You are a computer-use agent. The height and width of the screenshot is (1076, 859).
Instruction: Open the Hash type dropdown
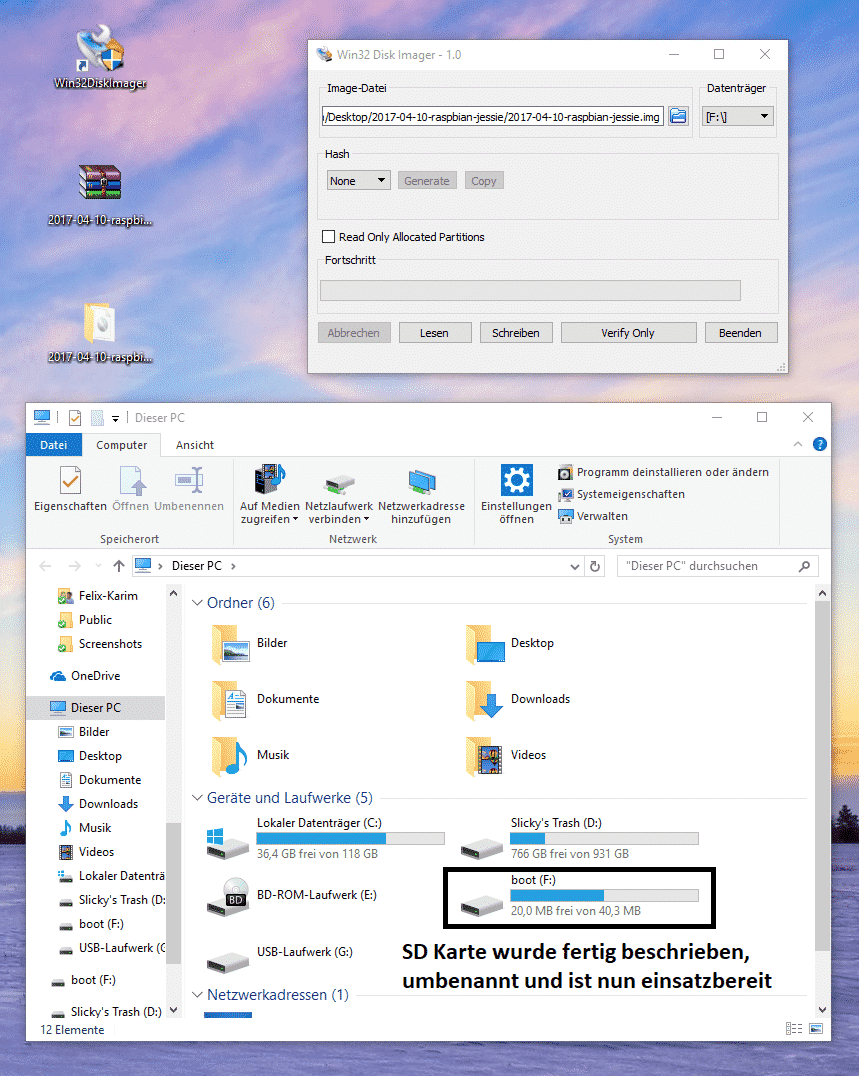point(358,181)
